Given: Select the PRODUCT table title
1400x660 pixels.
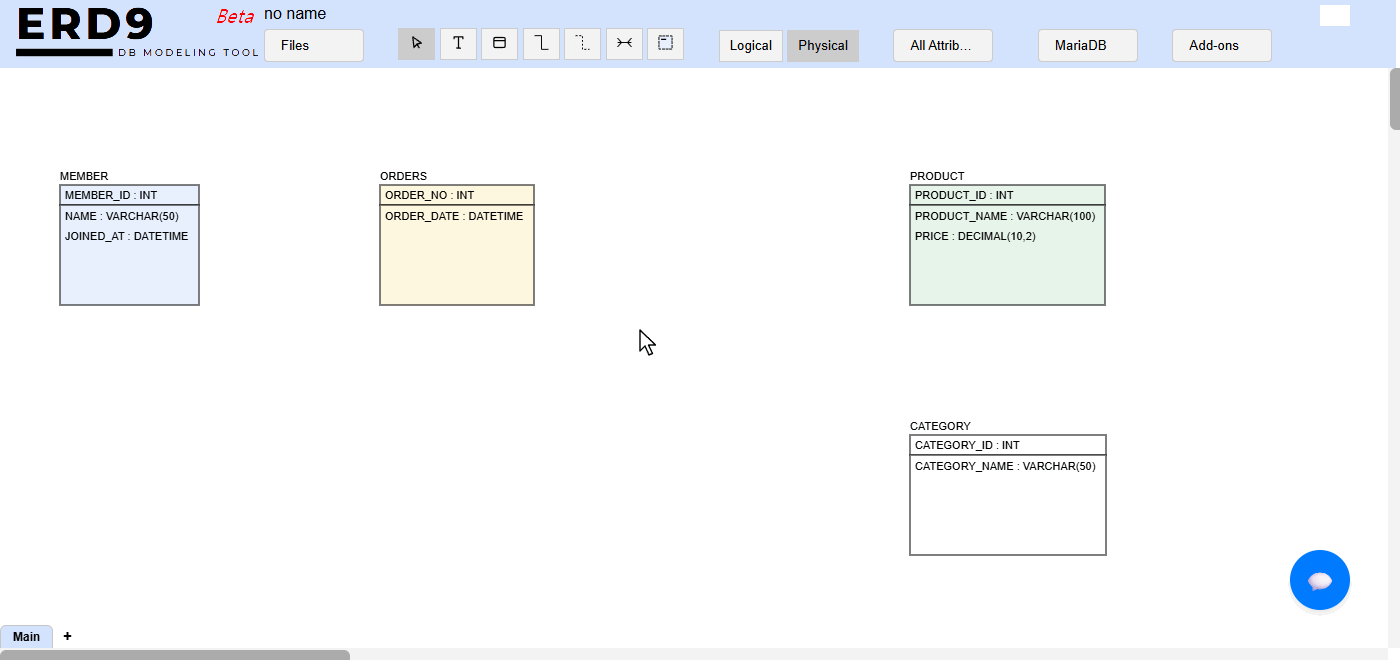Looking at the screenshot, I should point(937,176).
